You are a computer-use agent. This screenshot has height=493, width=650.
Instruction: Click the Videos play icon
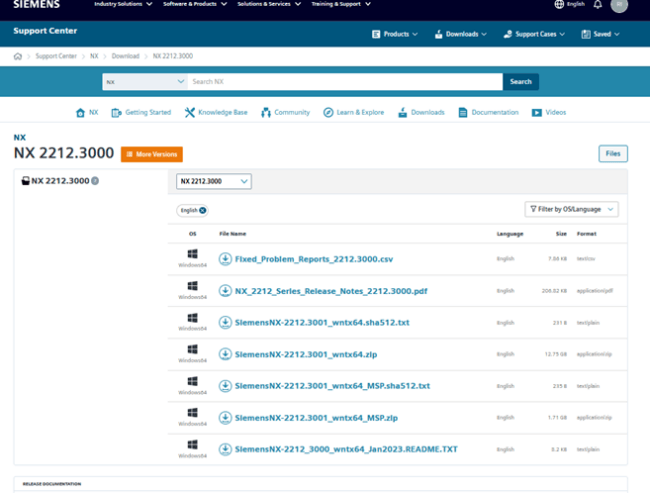537,113
